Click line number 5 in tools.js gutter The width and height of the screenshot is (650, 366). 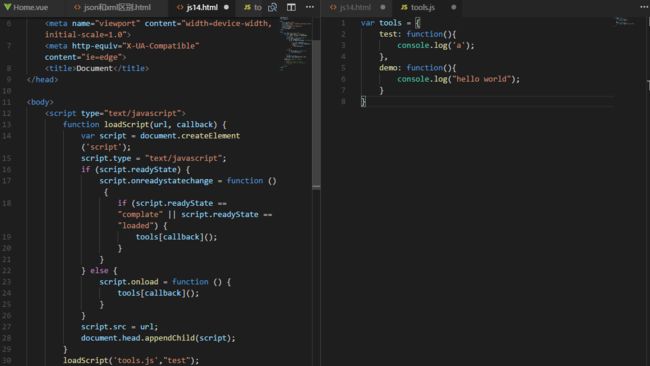[x=343, y=68]
